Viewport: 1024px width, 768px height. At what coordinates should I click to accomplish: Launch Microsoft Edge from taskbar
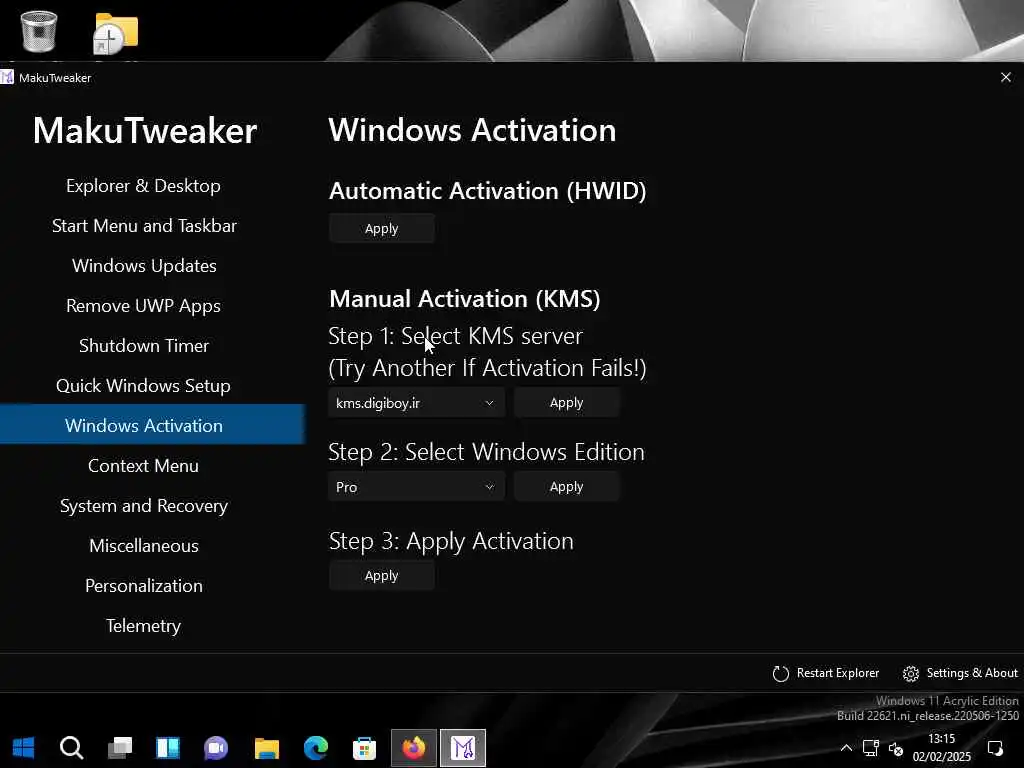pos(315,748)
